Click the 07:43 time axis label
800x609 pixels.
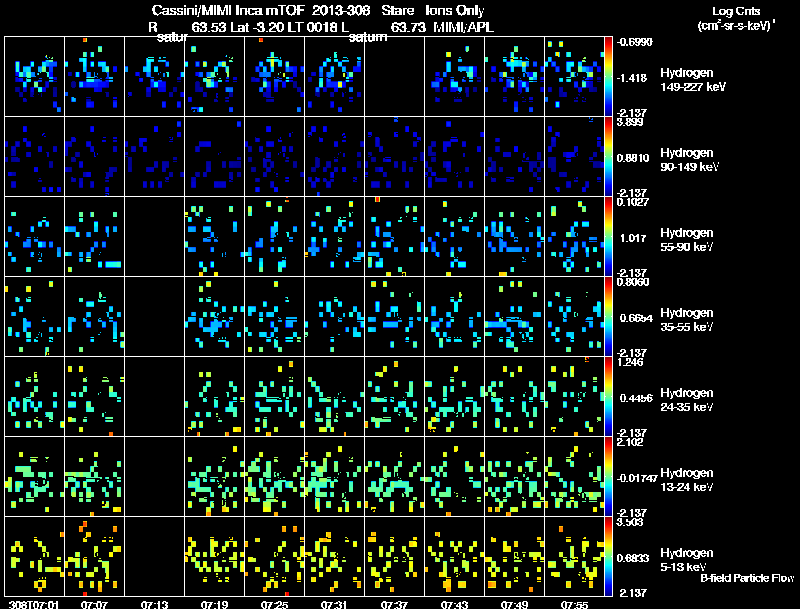[x=454, y=604]
